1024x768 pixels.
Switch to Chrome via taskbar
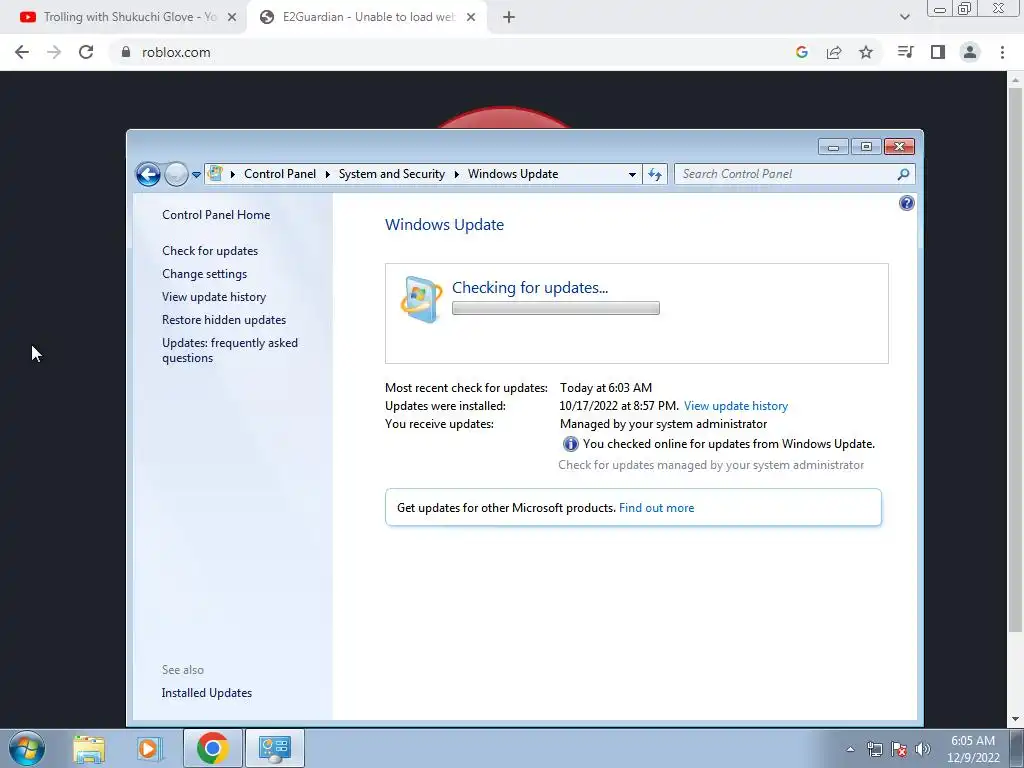click(x=212, y=748)
